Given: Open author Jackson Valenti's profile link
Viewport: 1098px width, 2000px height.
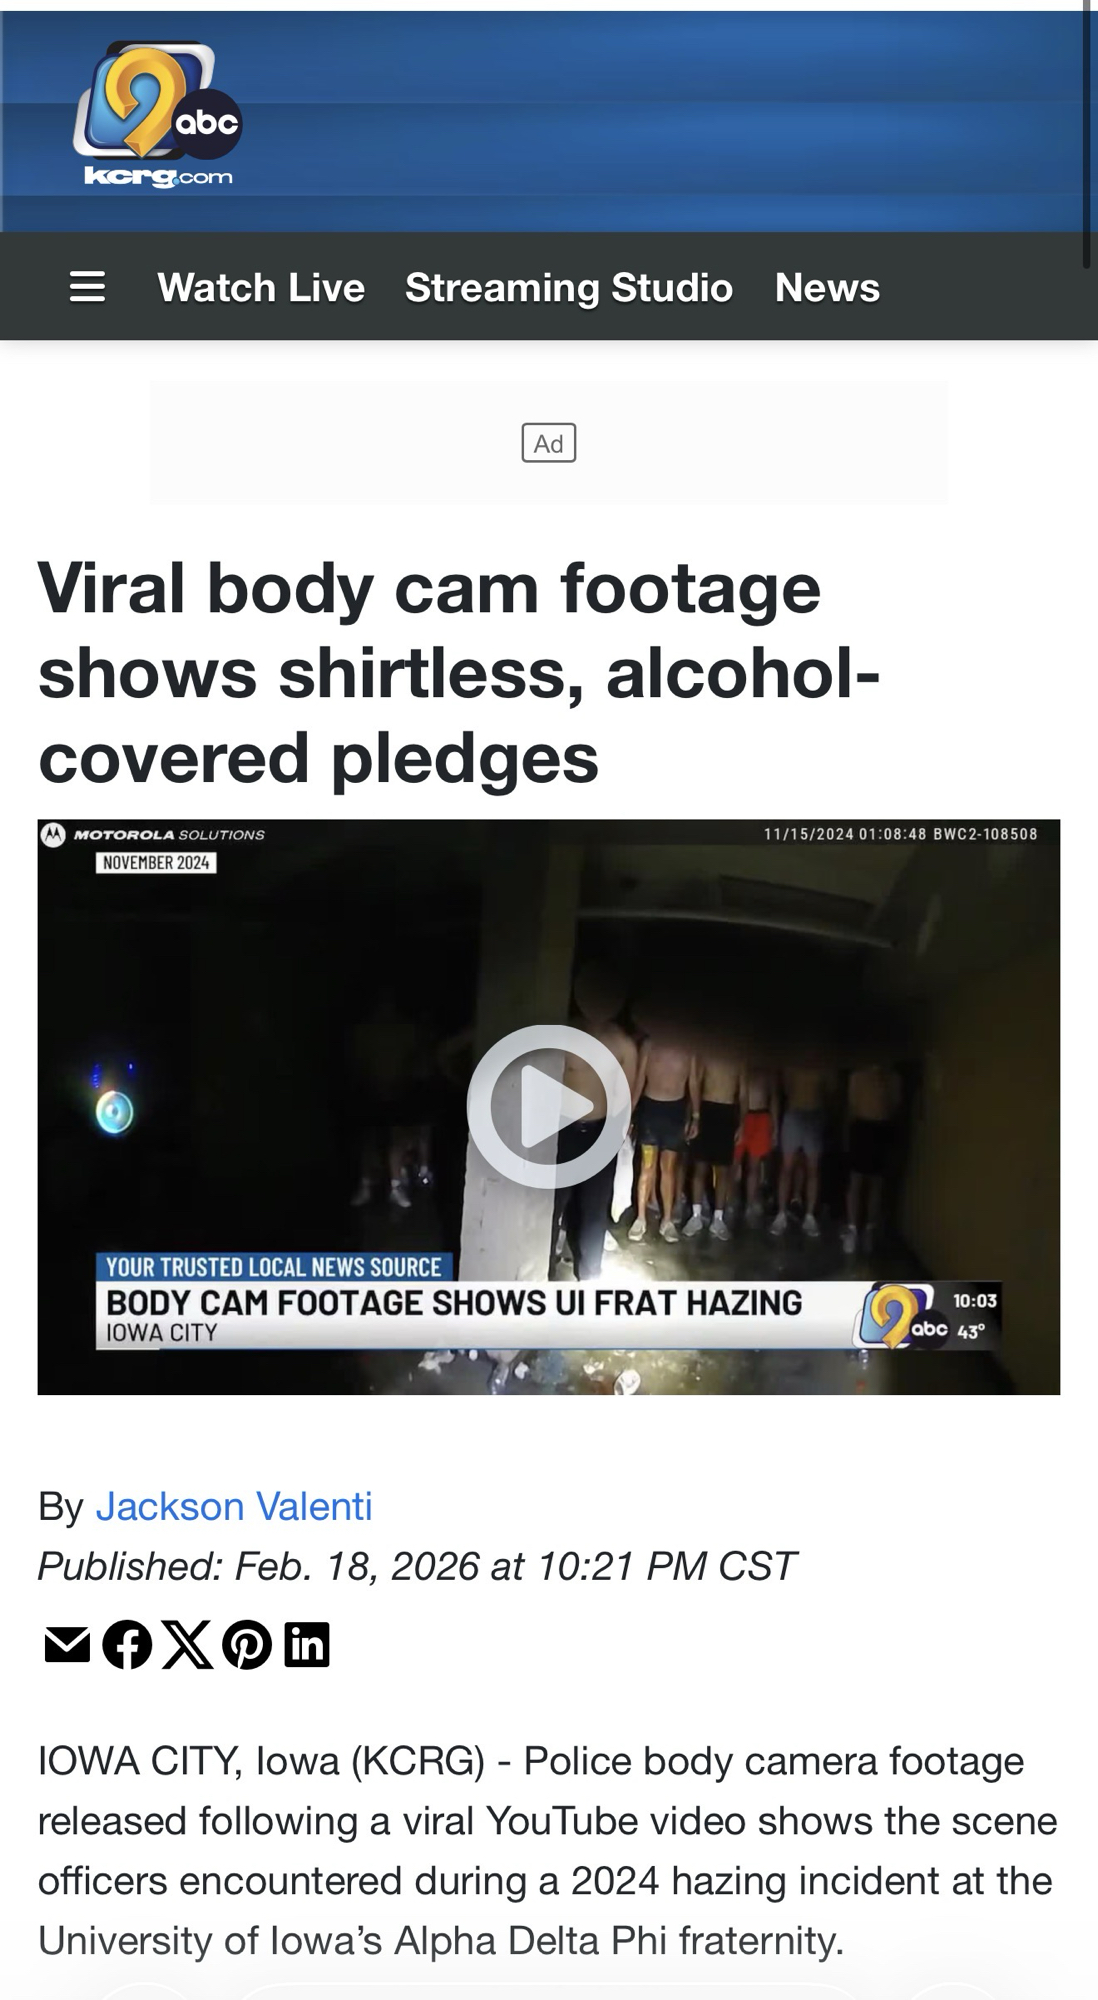Looking at the screenshot, I should tap(234, 1506).
